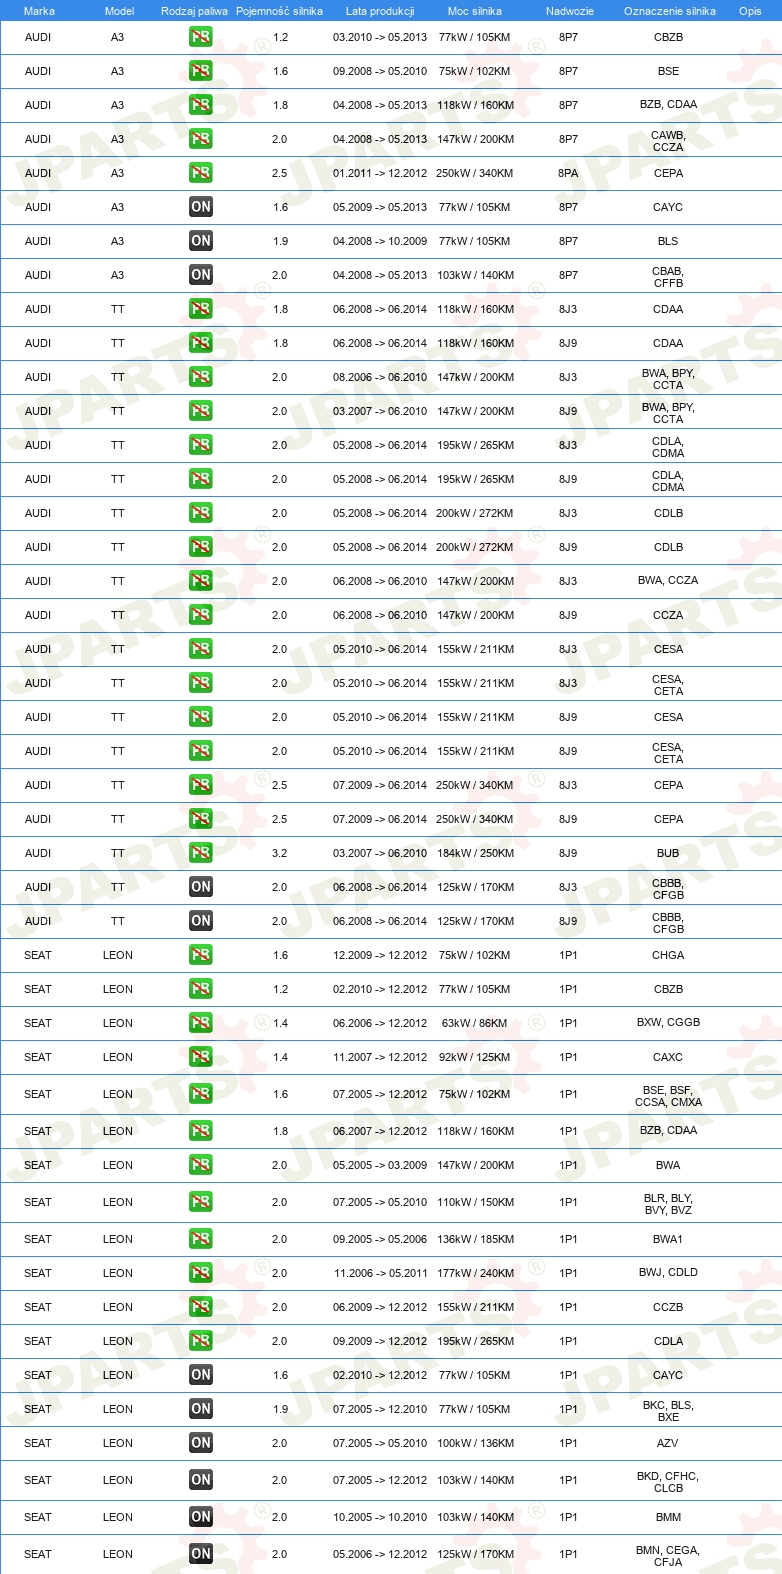The width and height of the screenshot is (782, 1574).
Task: Select body code 8PA for the Audi A3 2.5
Action: [x=568, y=173]
